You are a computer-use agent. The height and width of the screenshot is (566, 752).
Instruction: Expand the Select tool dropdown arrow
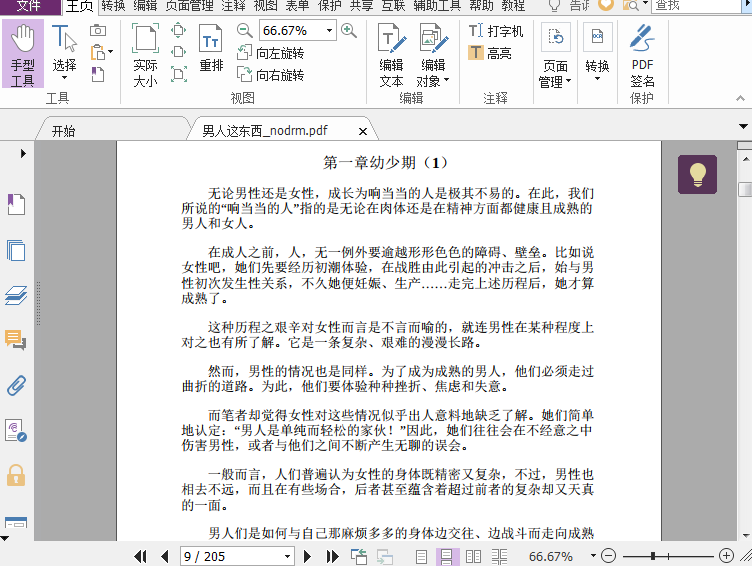point(64,78)
